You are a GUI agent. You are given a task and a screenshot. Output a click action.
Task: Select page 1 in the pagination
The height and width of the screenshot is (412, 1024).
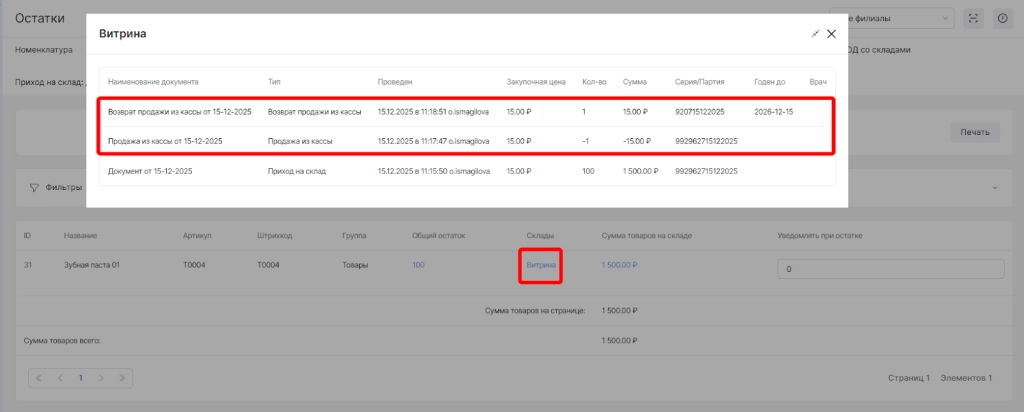point(81,378)
